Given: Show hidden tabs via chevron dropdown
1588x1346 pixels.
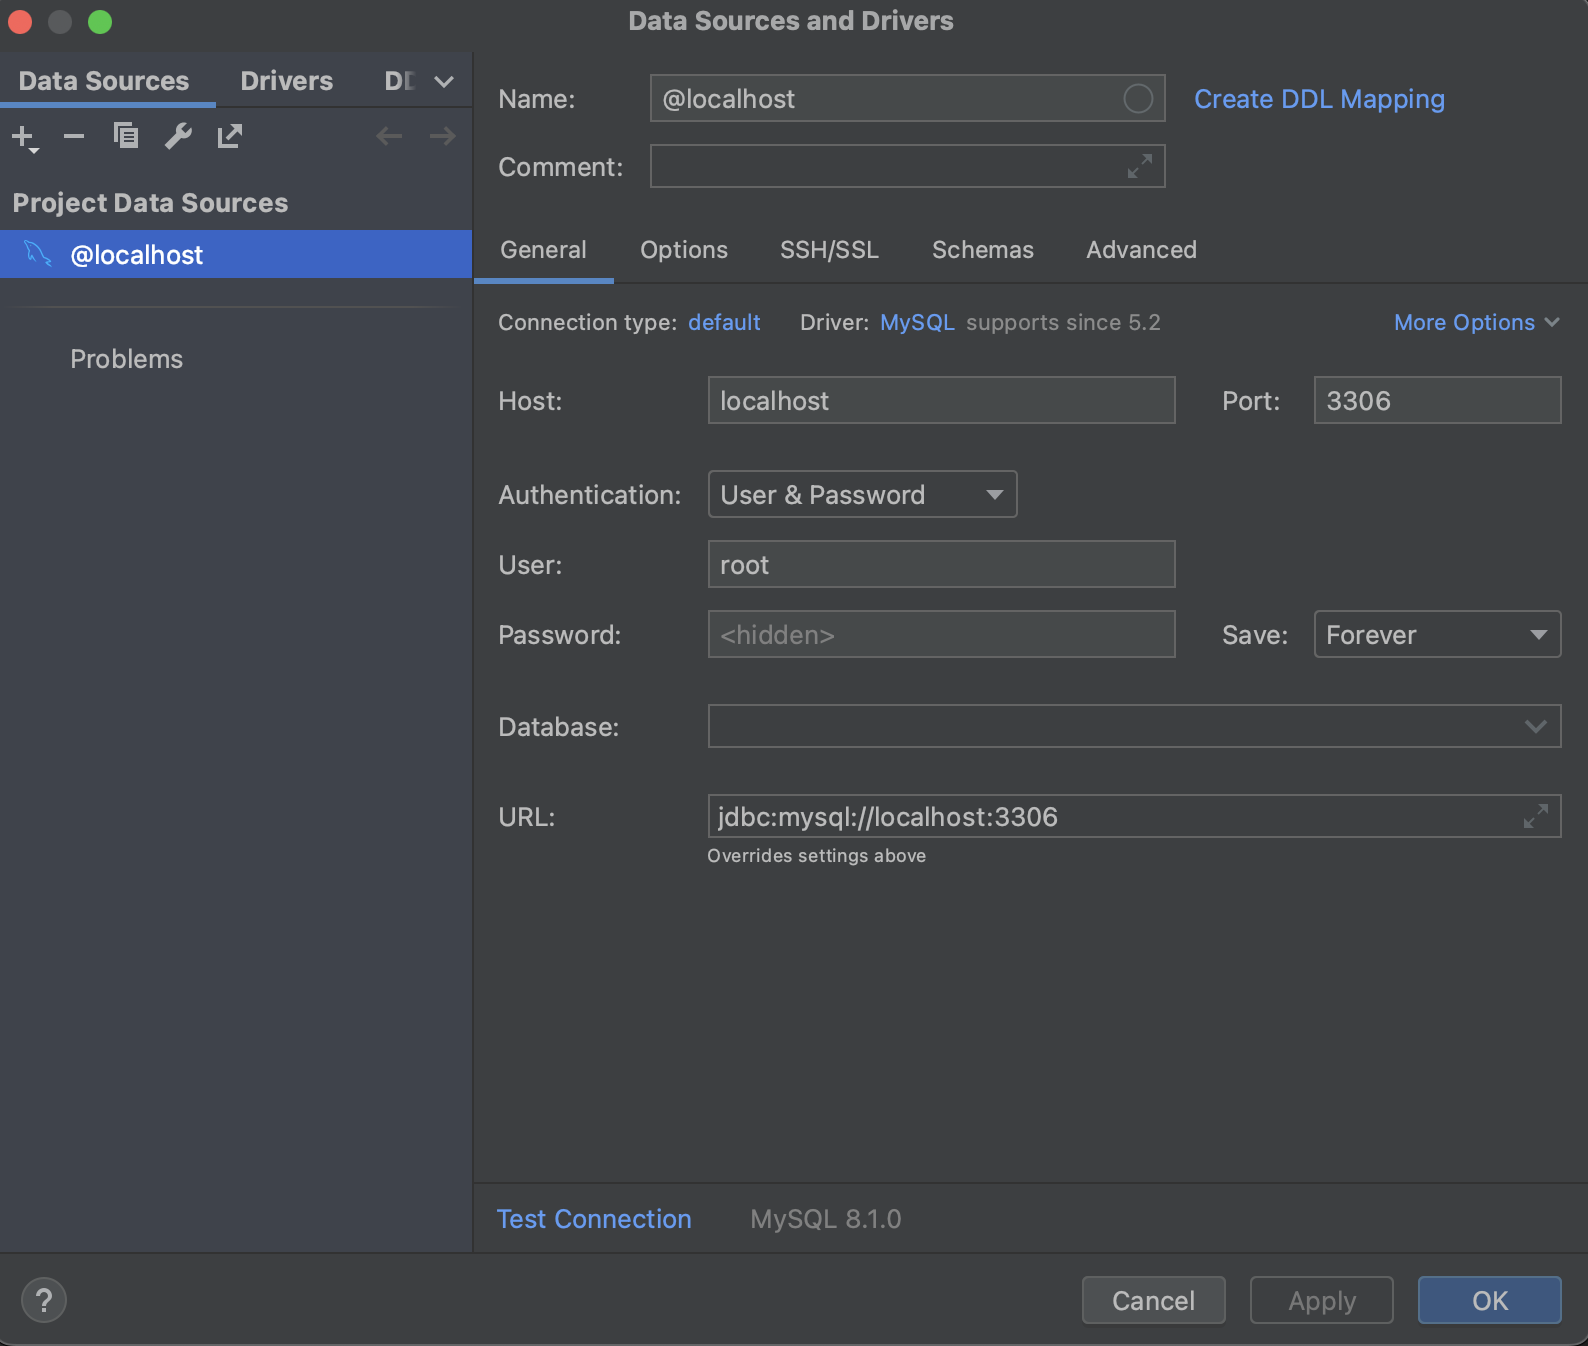Looking at the screenshot, I should pos(444,81).
